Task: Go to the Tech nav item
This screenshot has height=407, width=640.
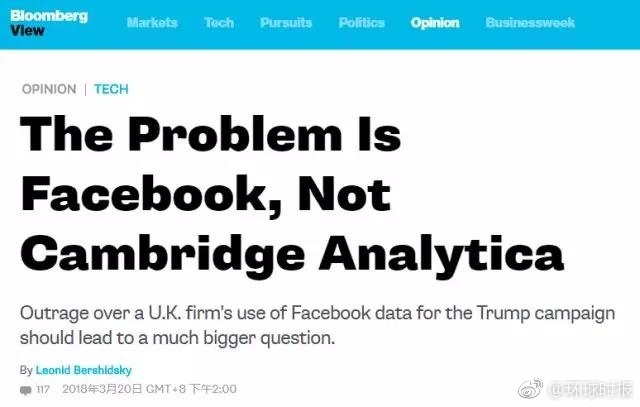Action: [219, 23]
